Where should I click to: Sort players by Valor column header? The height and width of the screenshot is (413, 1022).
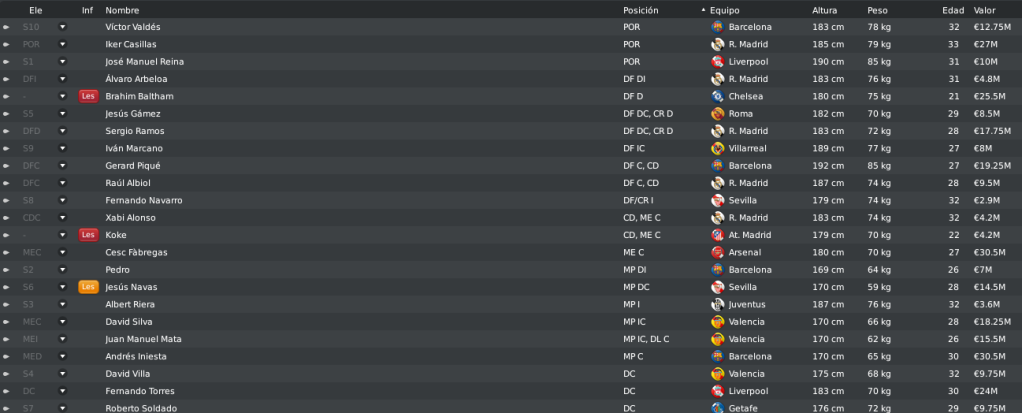click(984, 10)
